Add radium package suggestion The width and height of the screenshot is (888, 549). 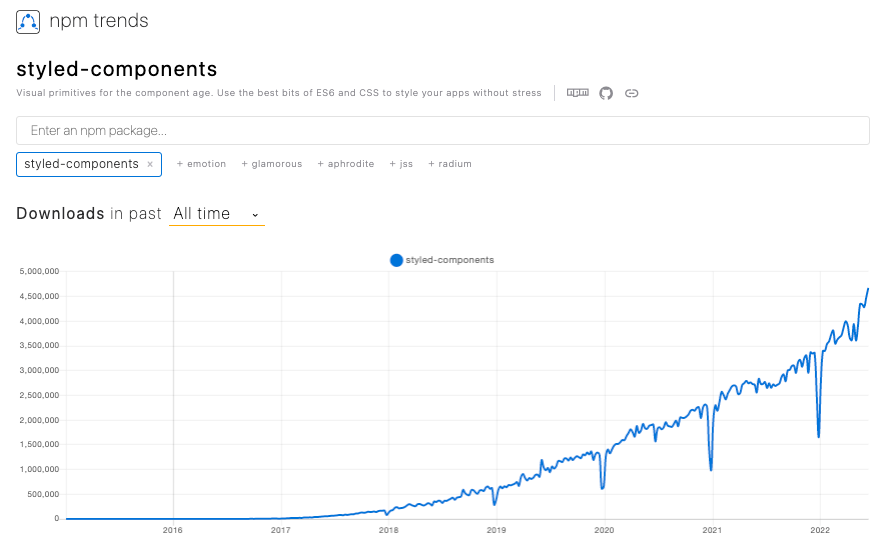click(x=450, y=164)
